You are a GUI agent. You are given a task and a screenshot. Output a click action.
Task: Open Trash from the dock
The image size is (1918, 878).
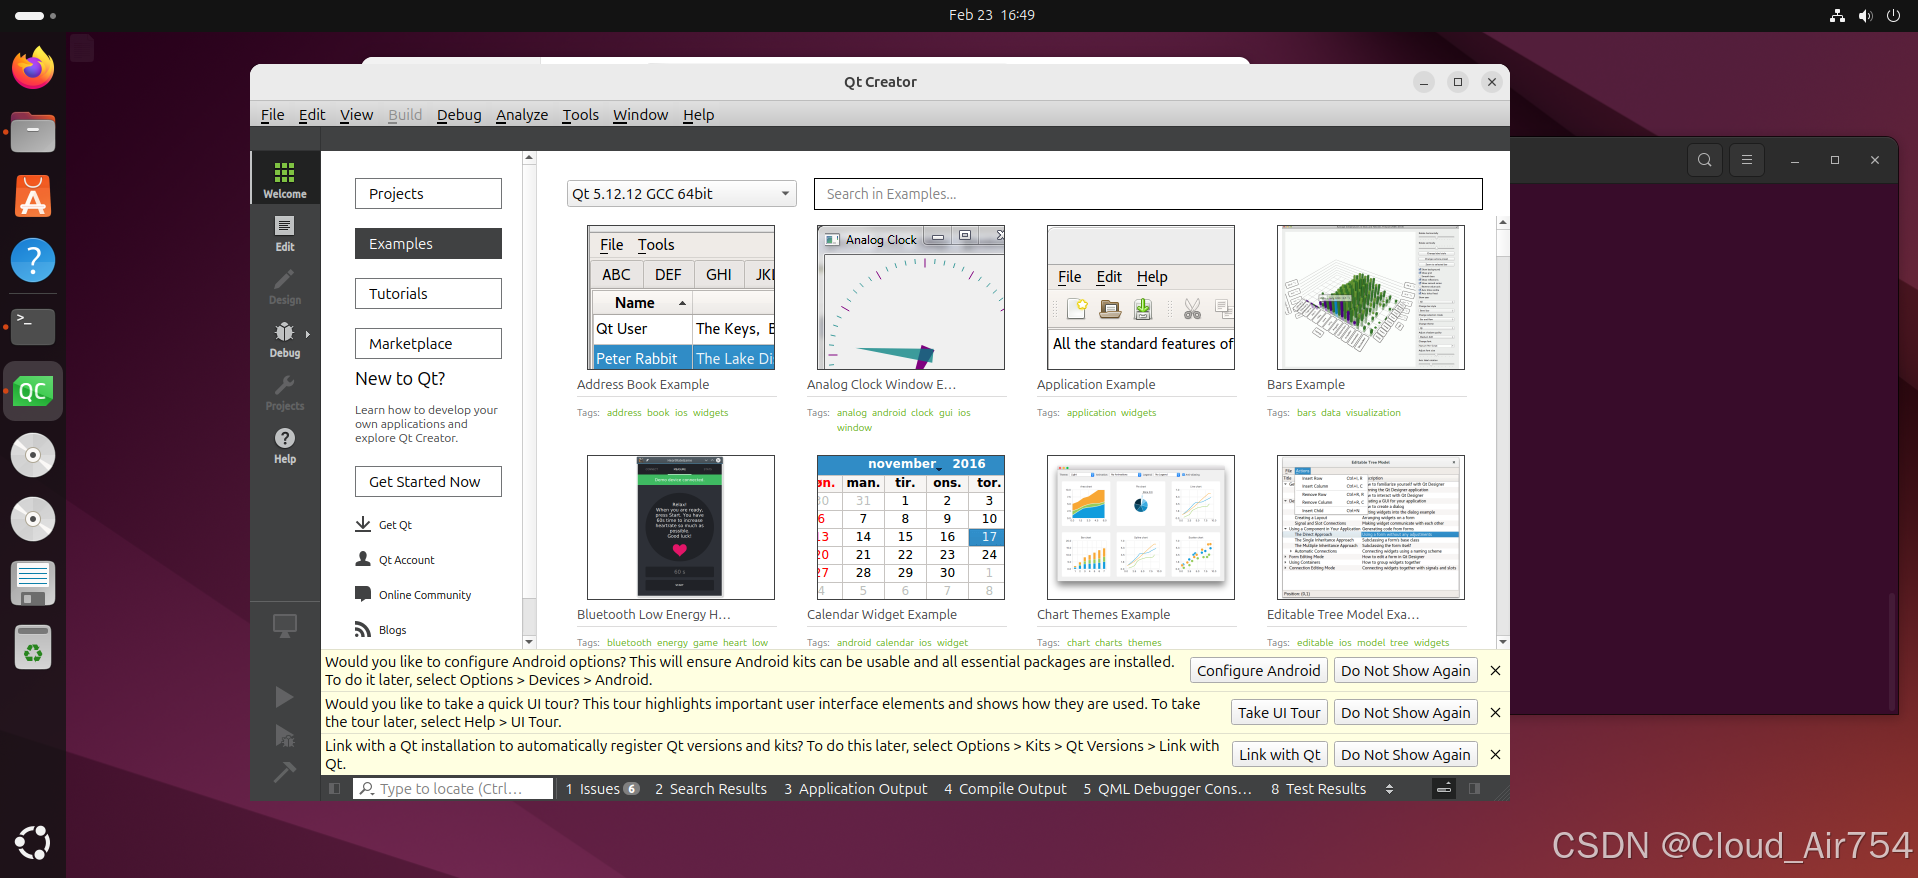[33, 648]
